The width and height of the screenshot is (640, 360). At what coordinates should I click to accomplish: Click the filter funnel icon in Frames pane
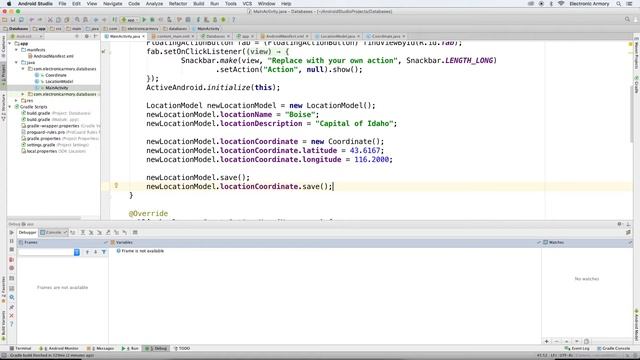pos(104,252)
